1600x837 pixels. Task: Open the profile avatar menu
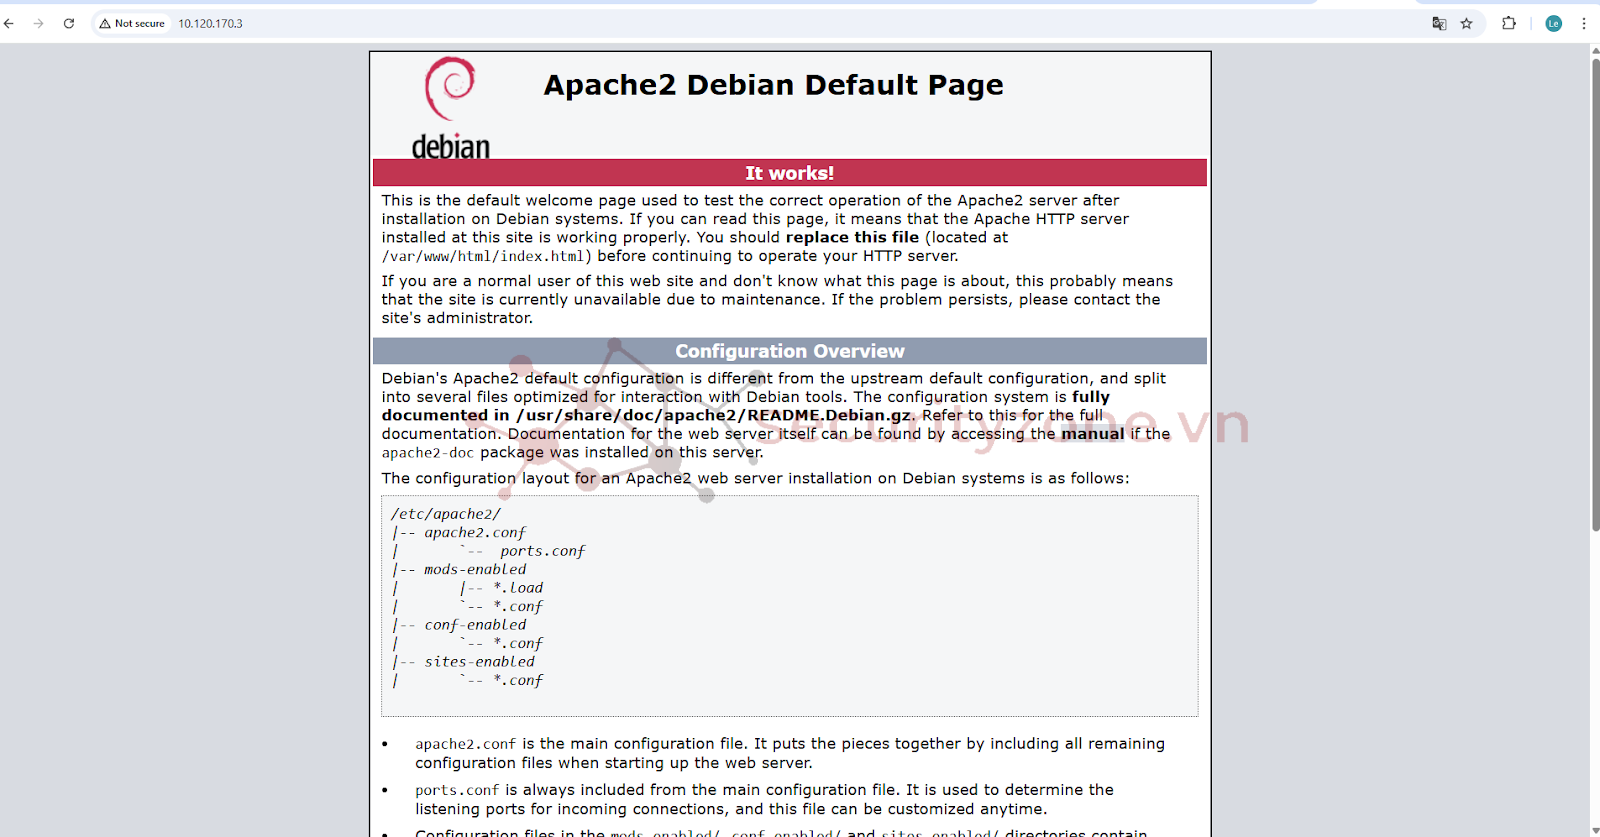[x=1553, y=23]
